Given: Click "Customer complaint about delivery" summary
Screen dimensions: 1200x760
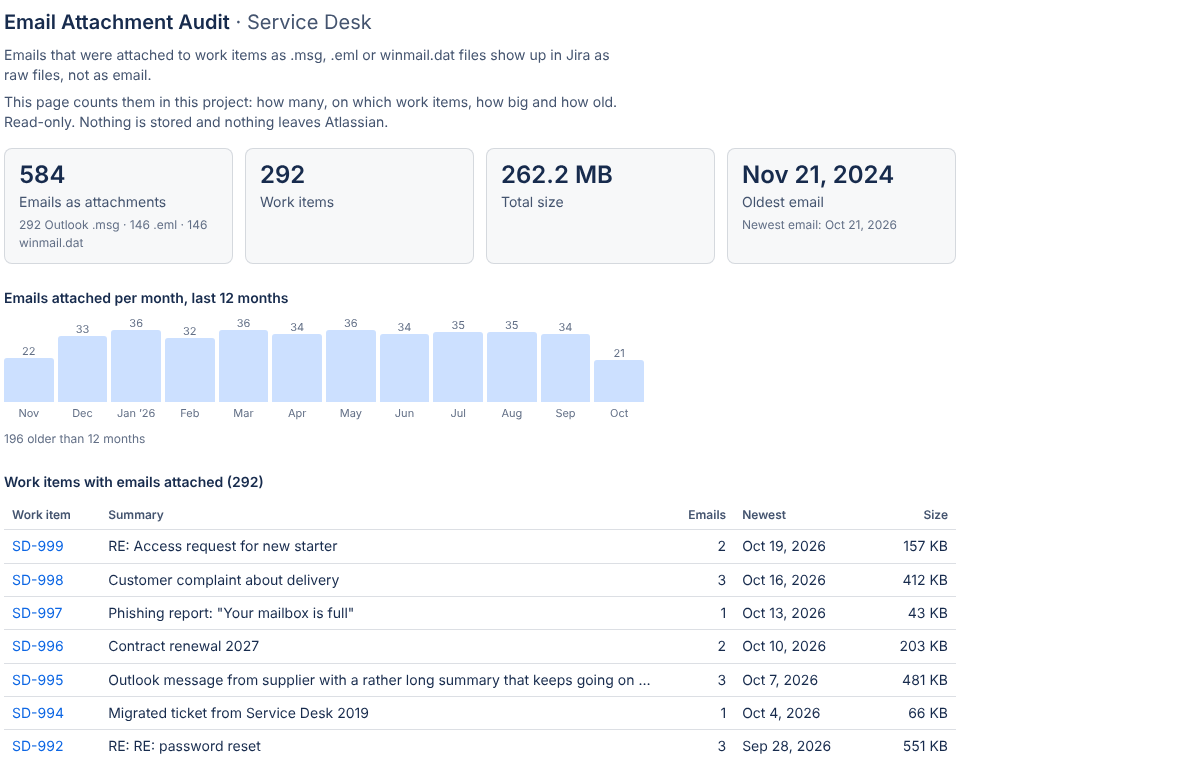Looking at the screenshot, I should click(x=224, y=580).
